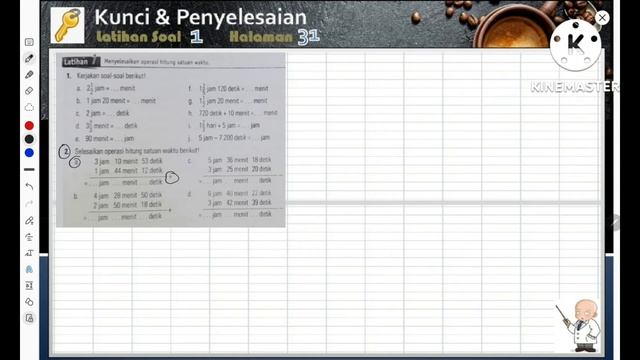
Task: Click the KineMaster round logo
Action: [576, 45]
